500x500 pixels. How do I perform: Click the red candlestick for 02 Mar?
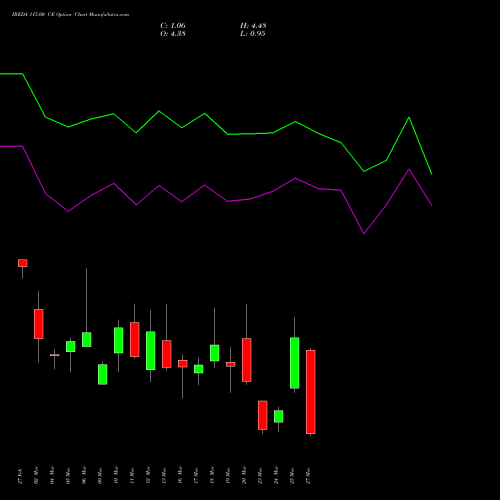pyautogui.click(x=39, y=324)
